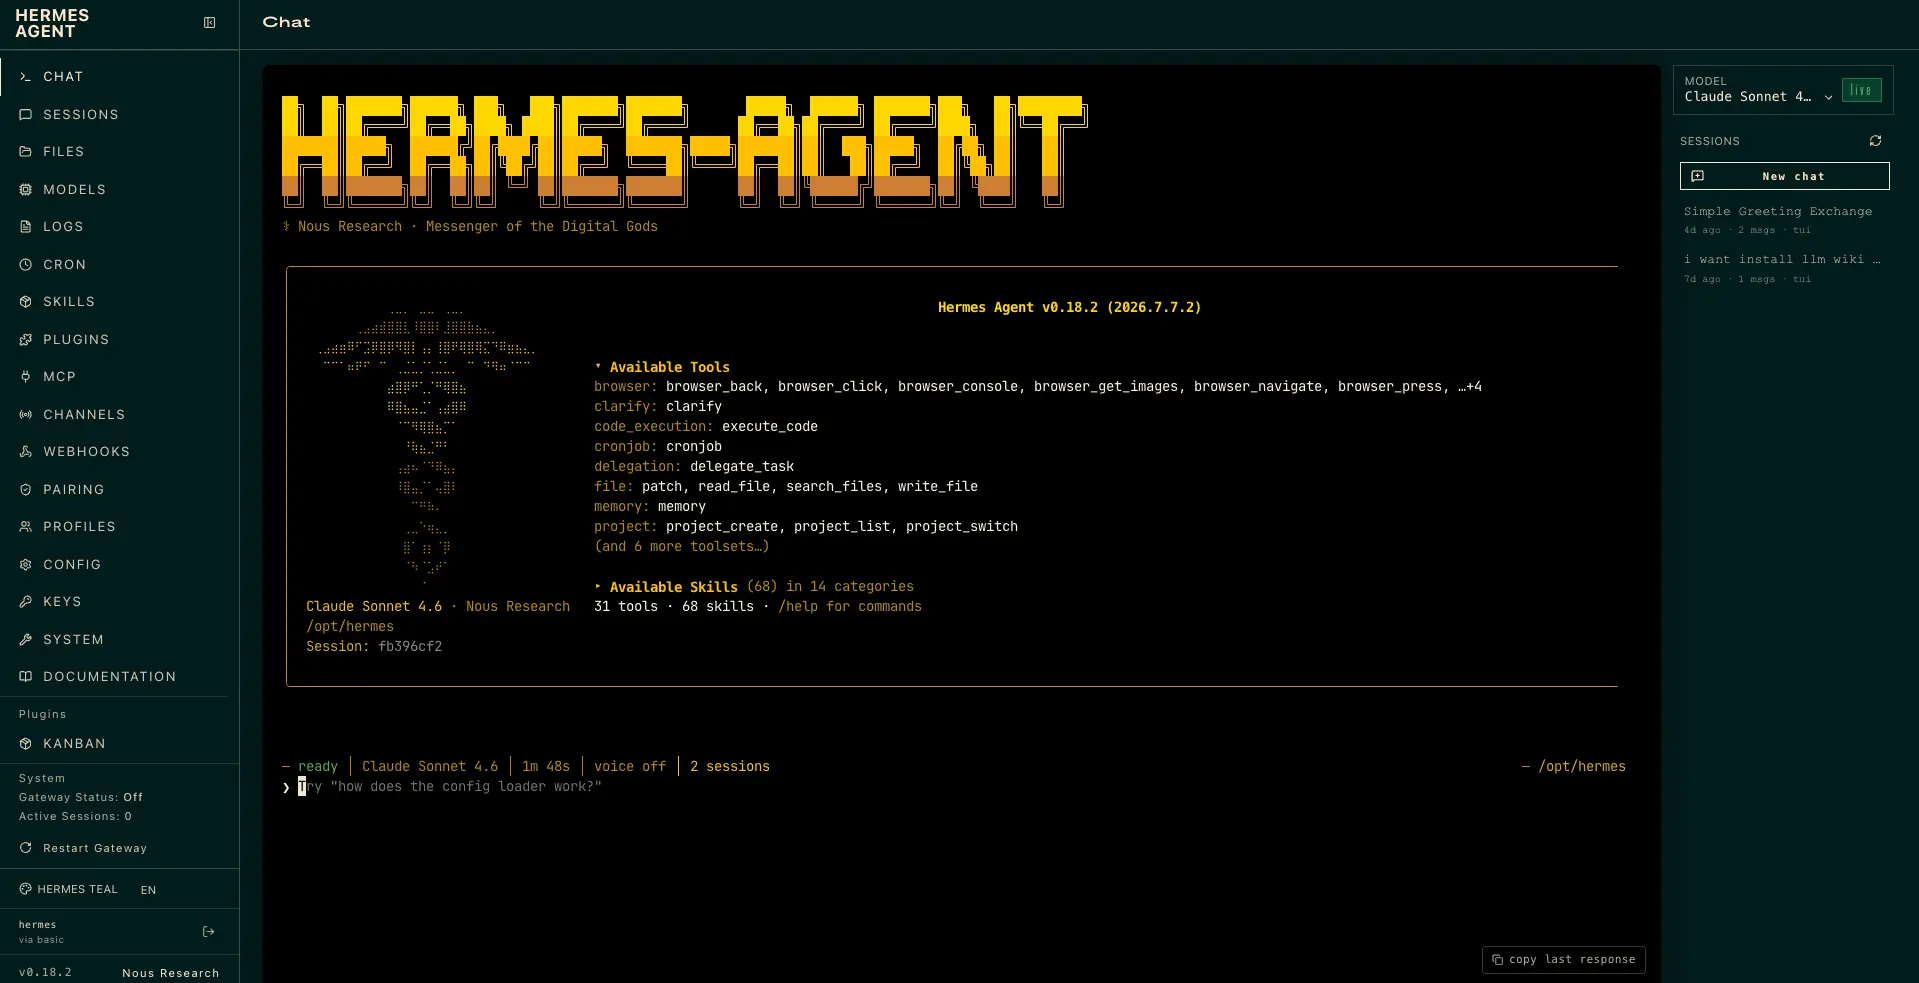1919x983 pixels.
Task: Open the Skills section icon
Action: tap(26, 301)
